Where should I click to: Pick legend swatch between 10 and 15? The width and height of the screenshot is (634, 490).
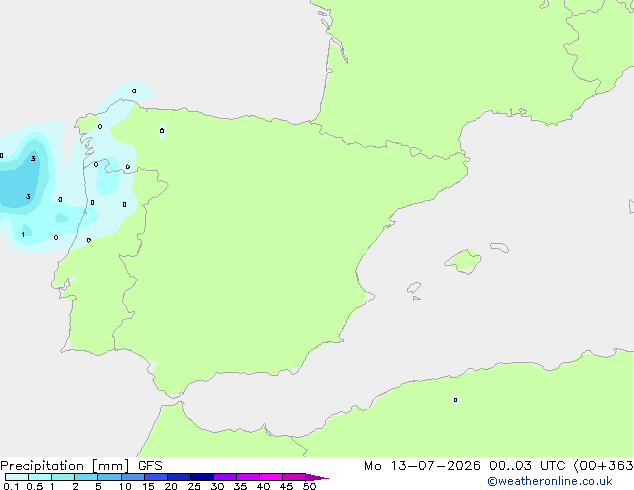(132, 477)
